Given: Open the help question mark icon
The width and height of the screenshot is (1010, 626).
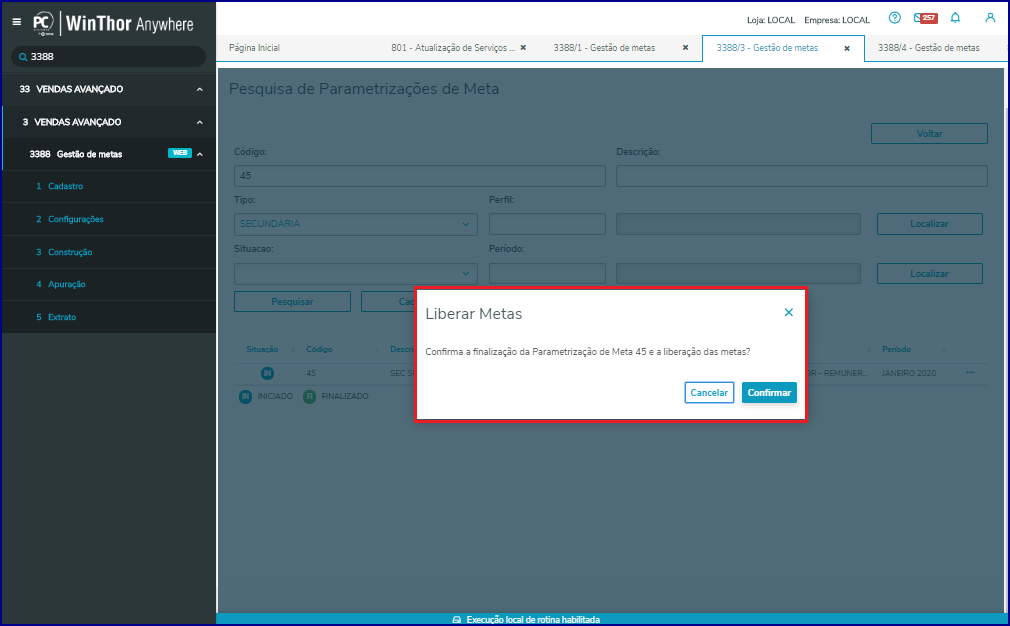Looking at the screenshot, I should pyautogui.click(x=895, y=18).
